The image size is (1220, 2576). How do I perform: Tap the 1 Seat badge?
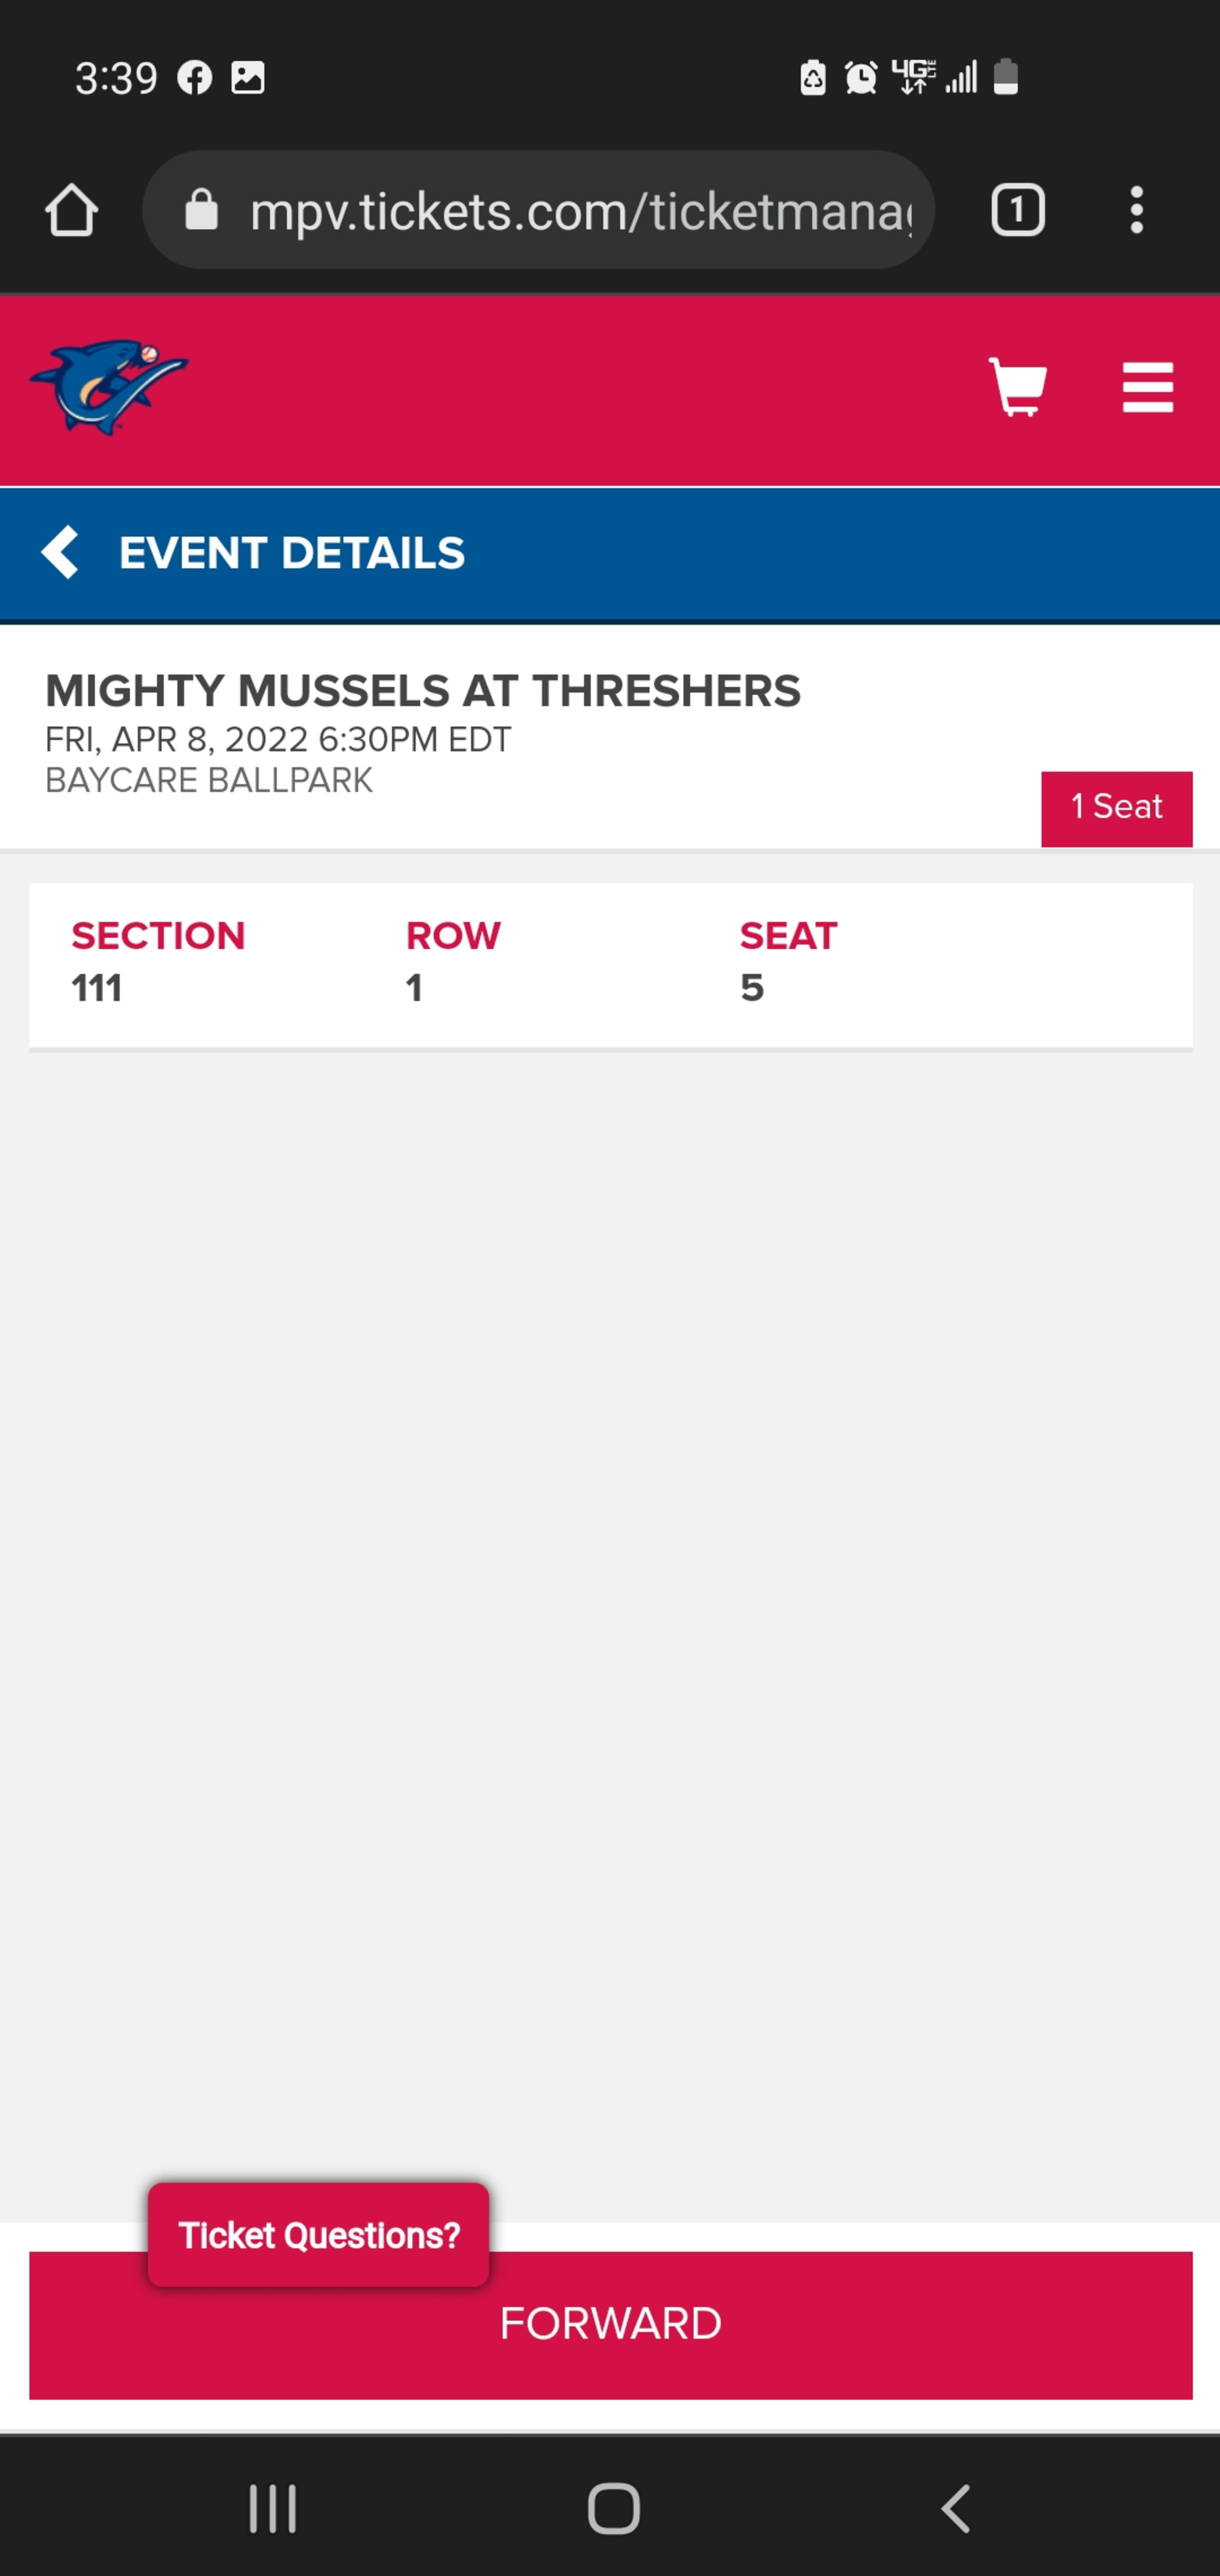click(x=1116, y=808)
